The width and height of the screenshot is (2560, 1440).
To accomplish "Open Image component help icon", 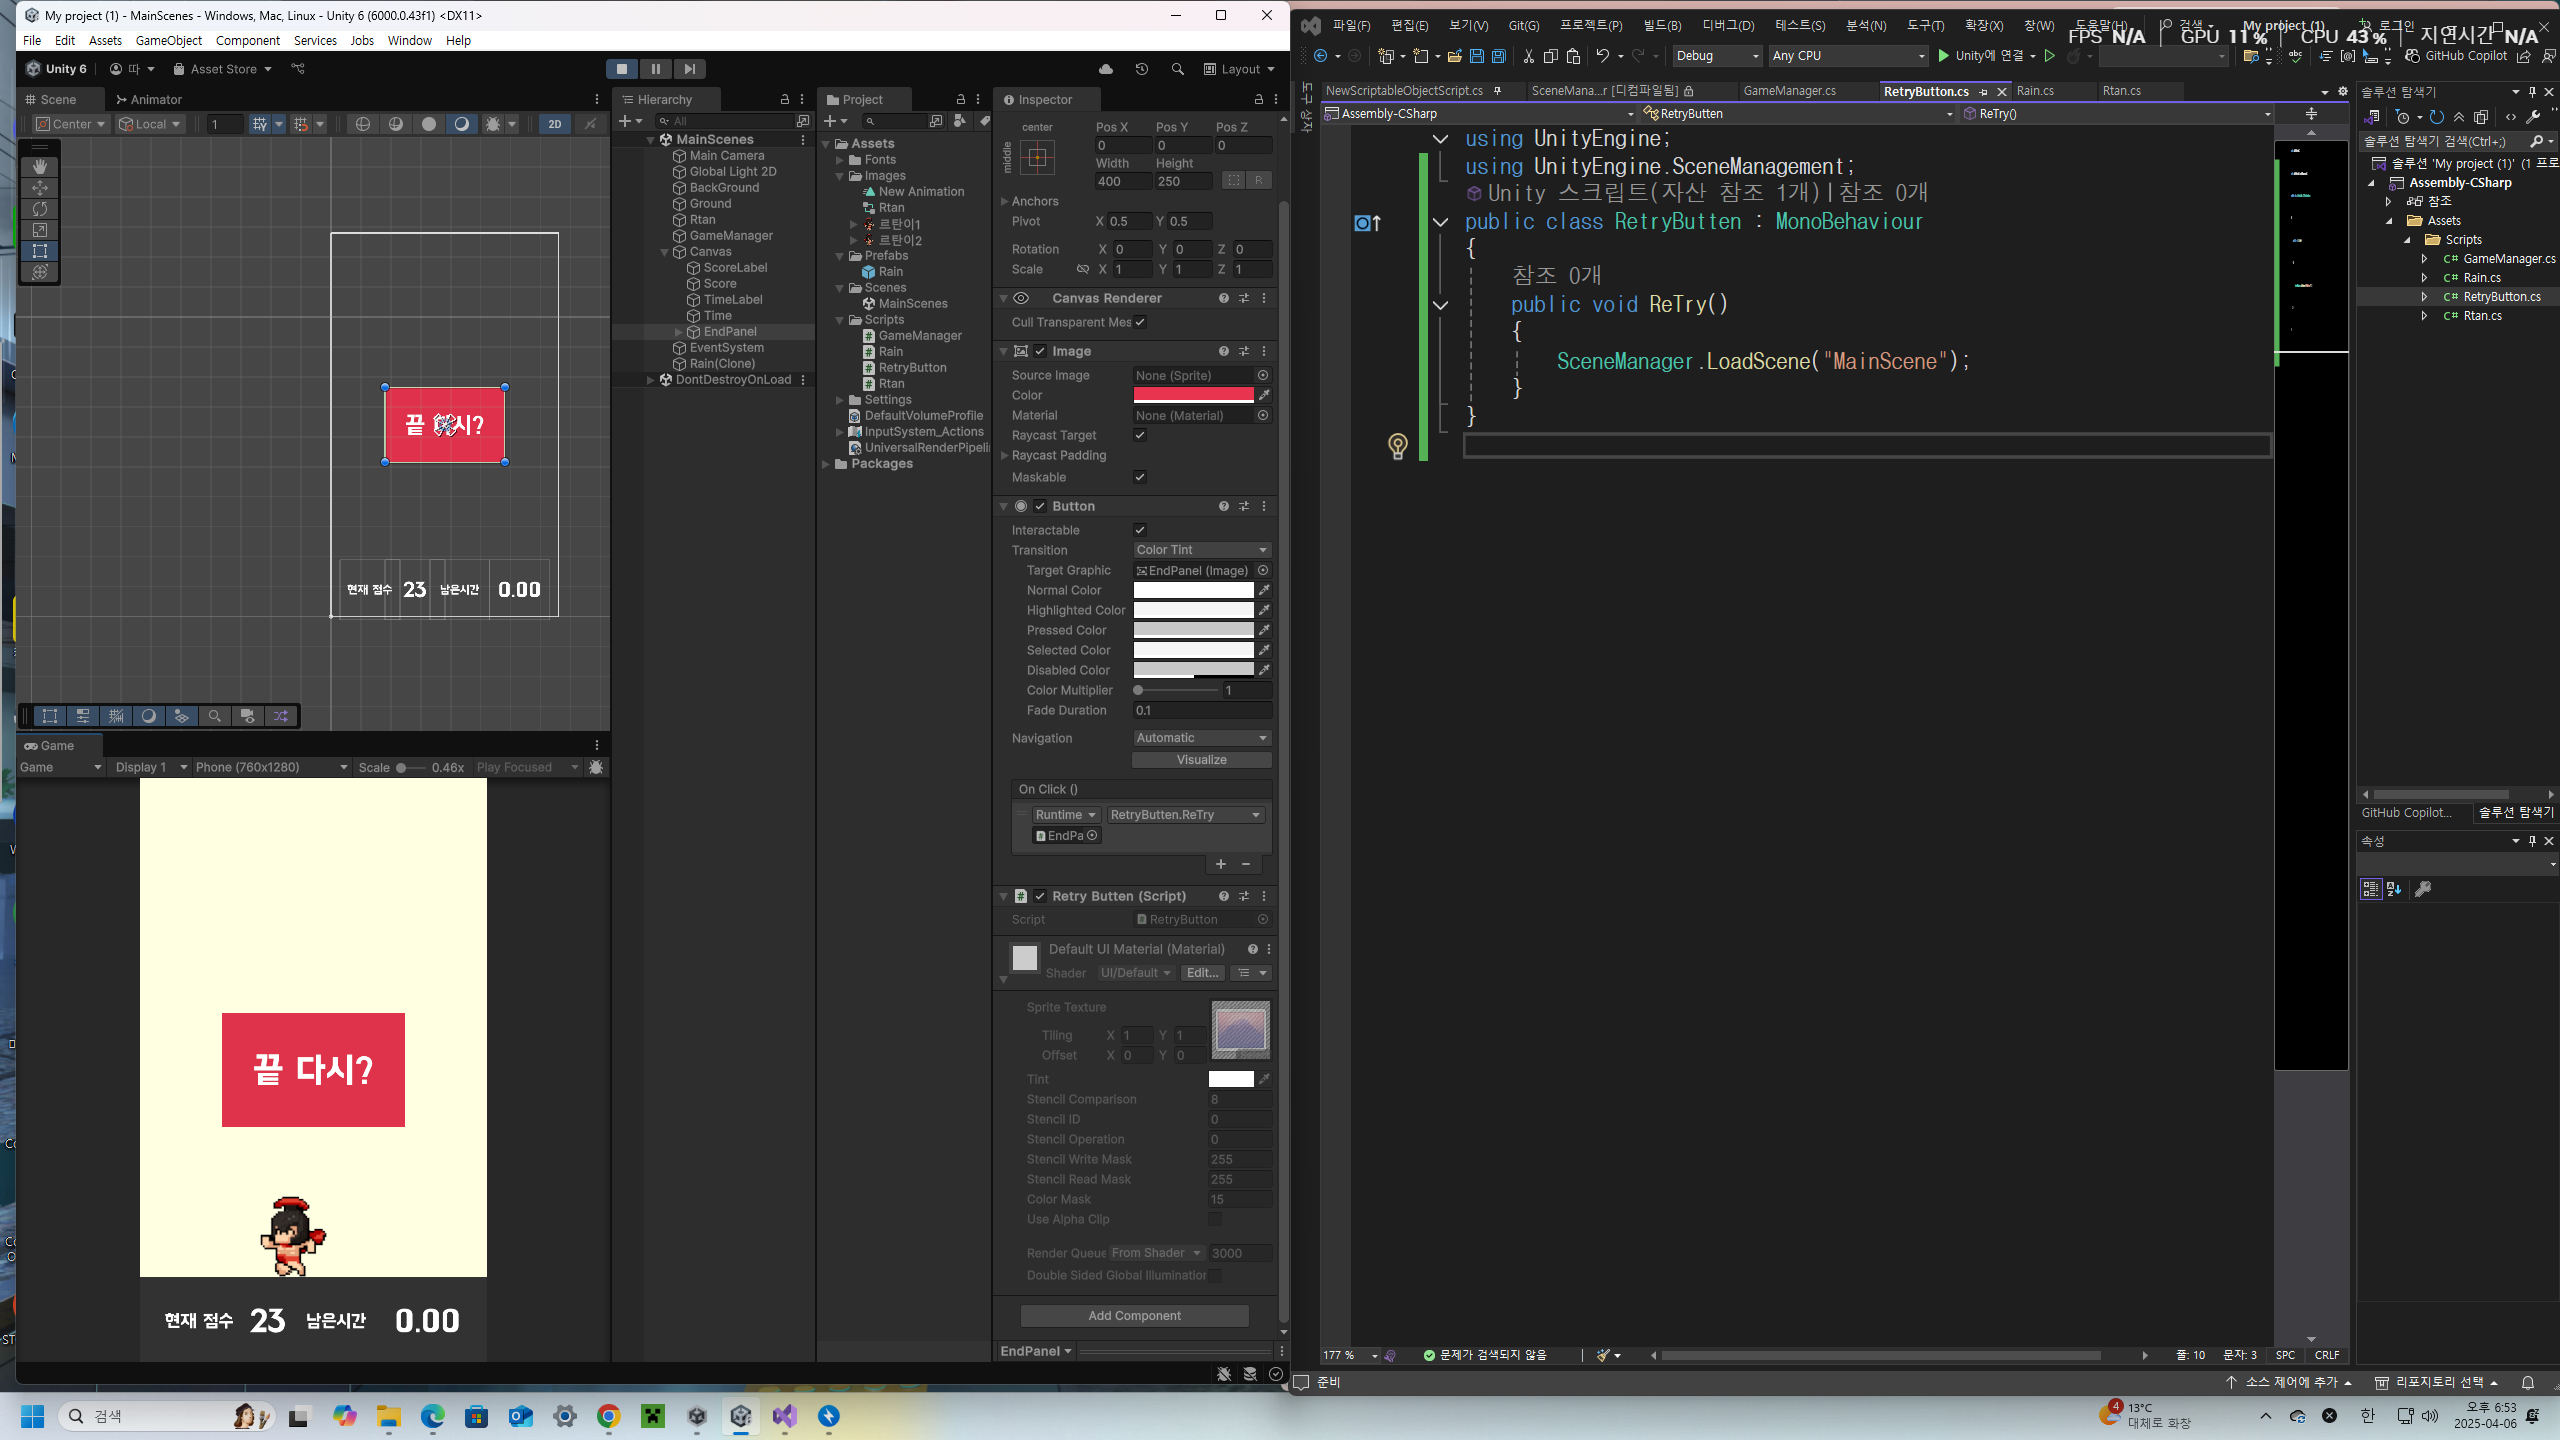I will (1224, 351).
